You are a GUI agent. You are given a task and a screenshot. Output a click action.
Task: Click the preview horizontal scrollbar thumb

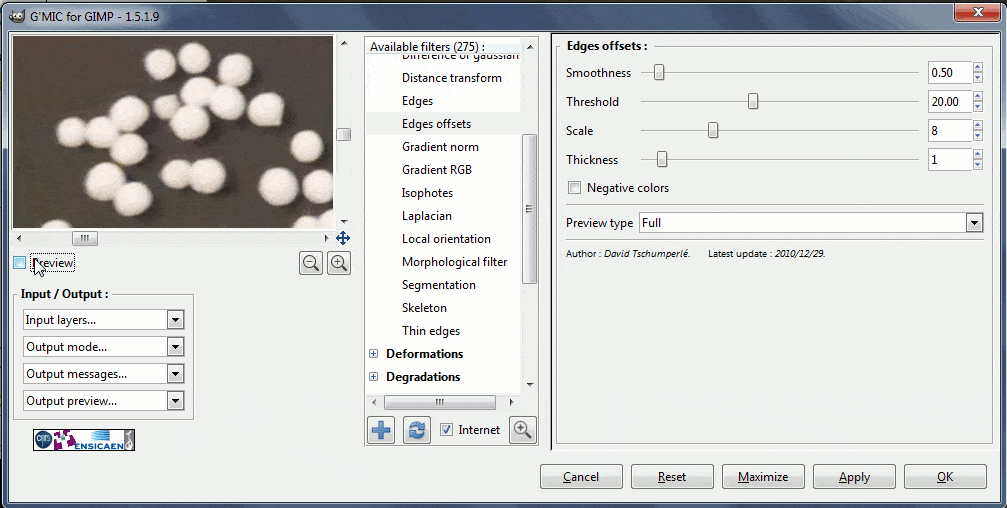coord(85,238)
